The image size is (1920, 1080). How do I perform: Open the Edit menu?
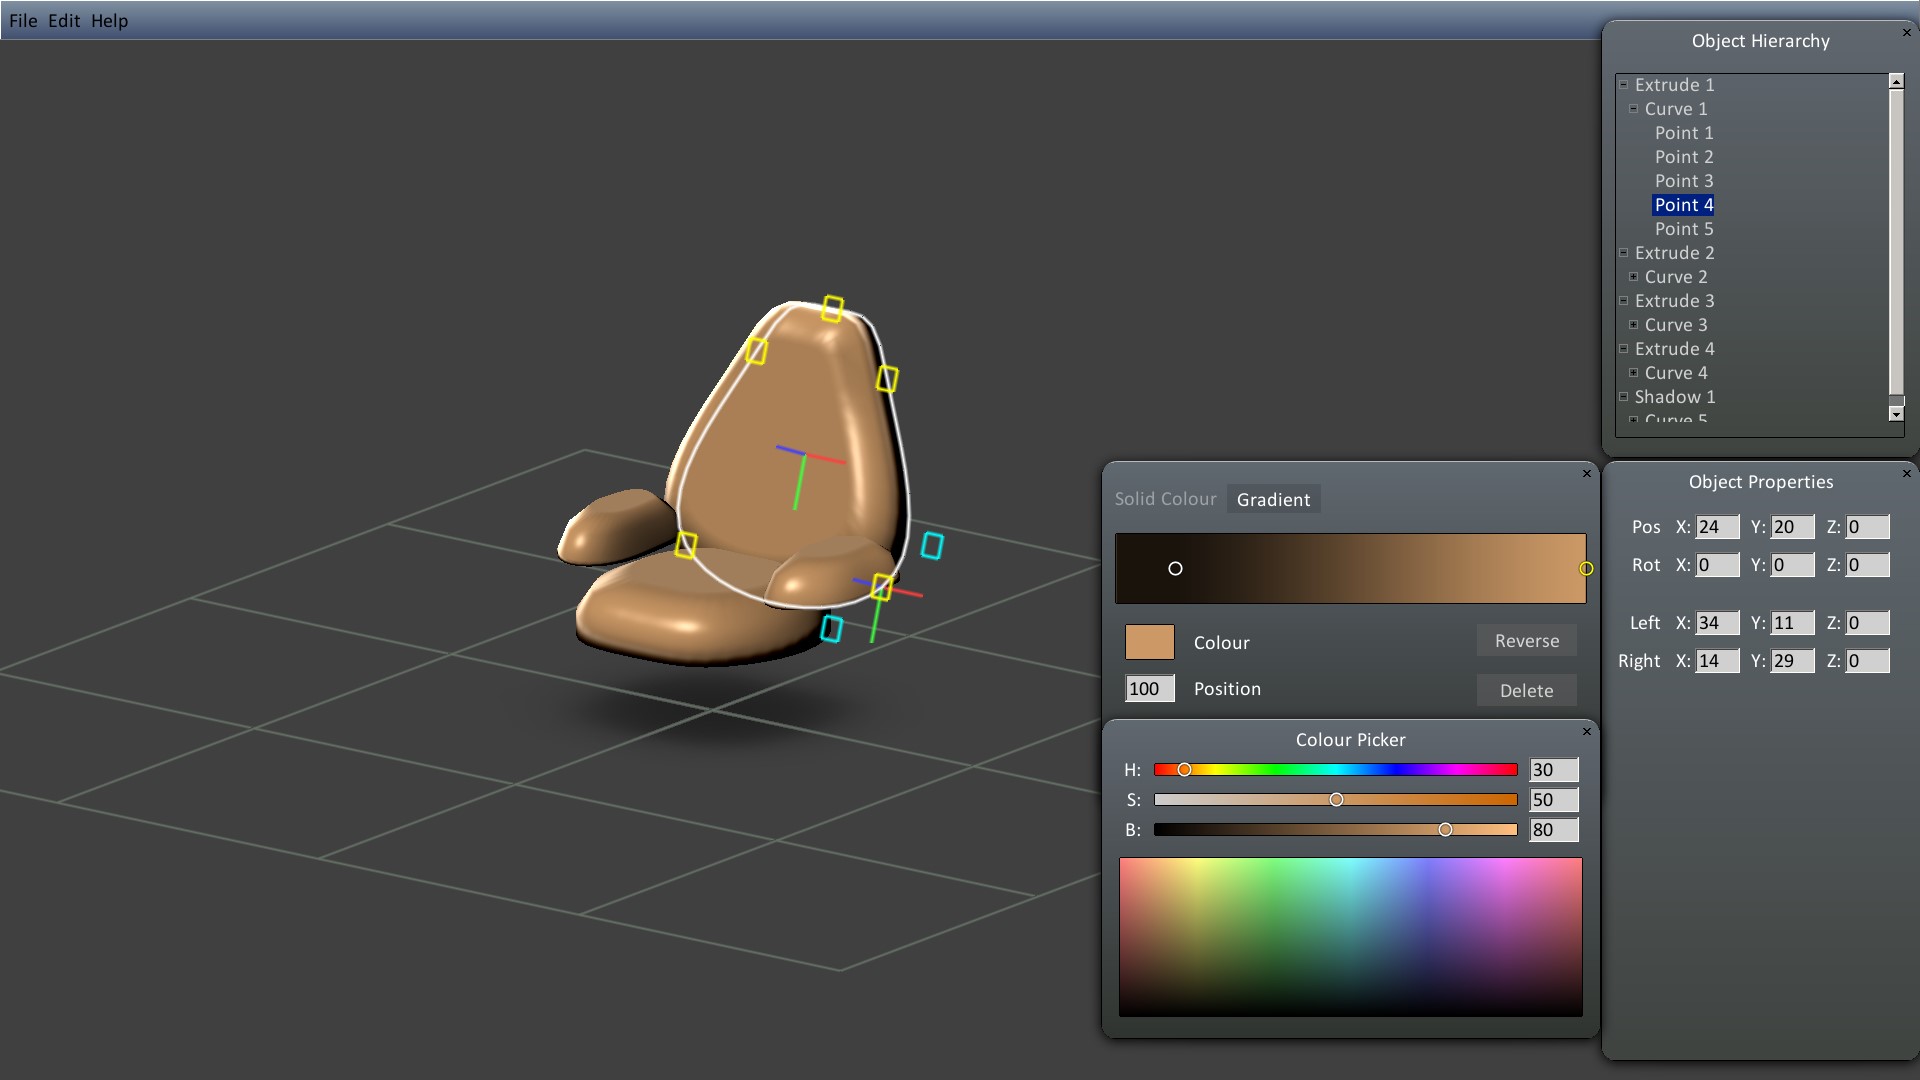[x=63, y=20]
